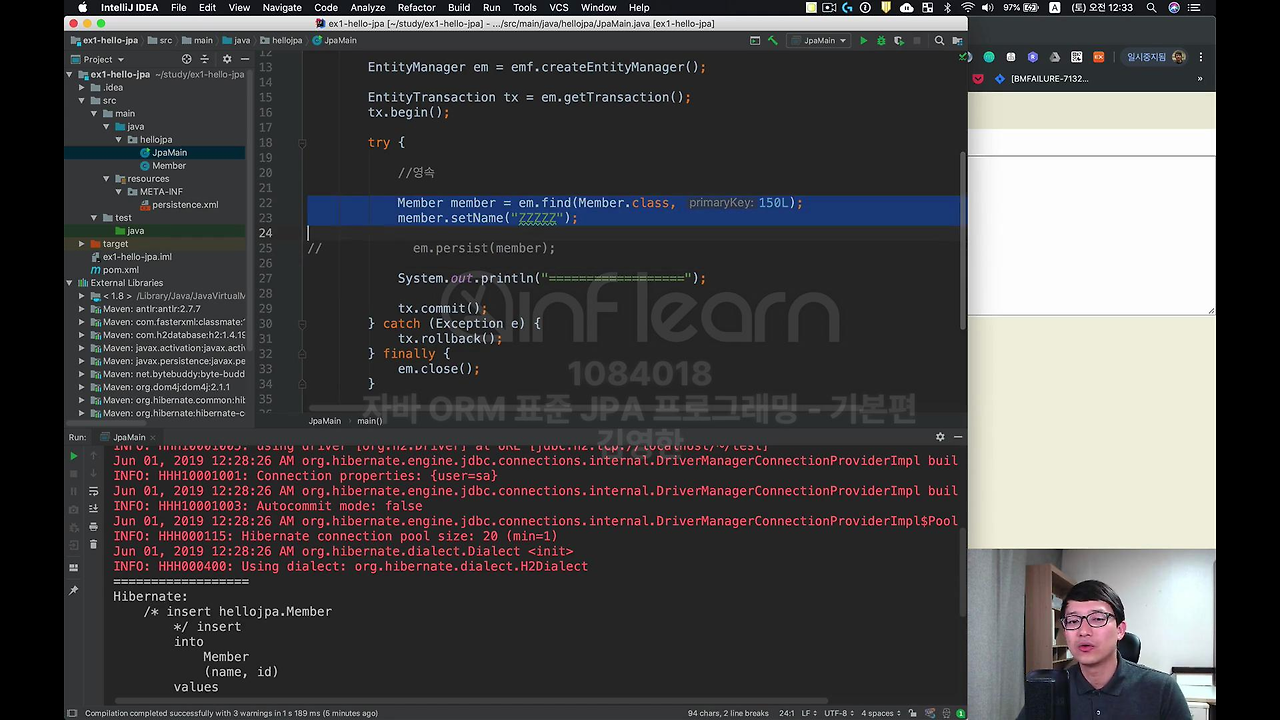The image size is (1280, 720).
Task: Open the Tools menu
Action: coord(525,7)
